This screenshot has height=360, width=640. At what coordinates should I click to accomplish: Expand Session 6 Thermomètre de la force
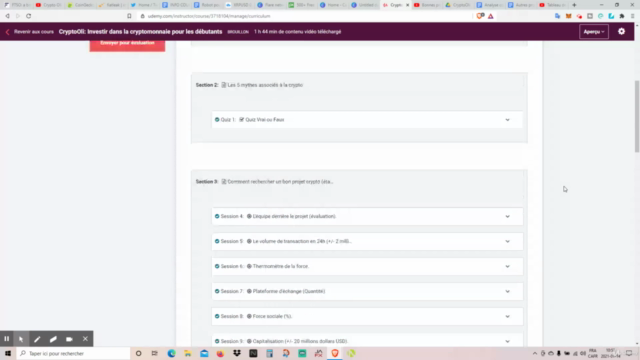[x=507, y=266]
